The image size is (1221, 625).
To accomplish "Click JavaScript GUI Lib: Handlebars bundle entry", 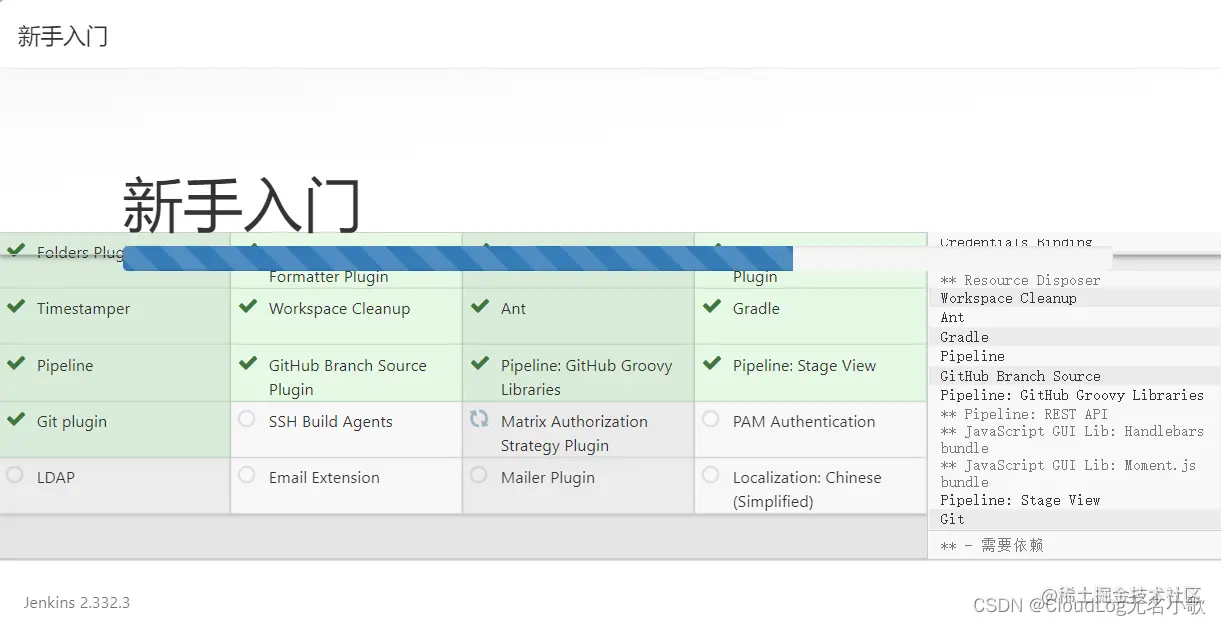I will point(1072,440).
